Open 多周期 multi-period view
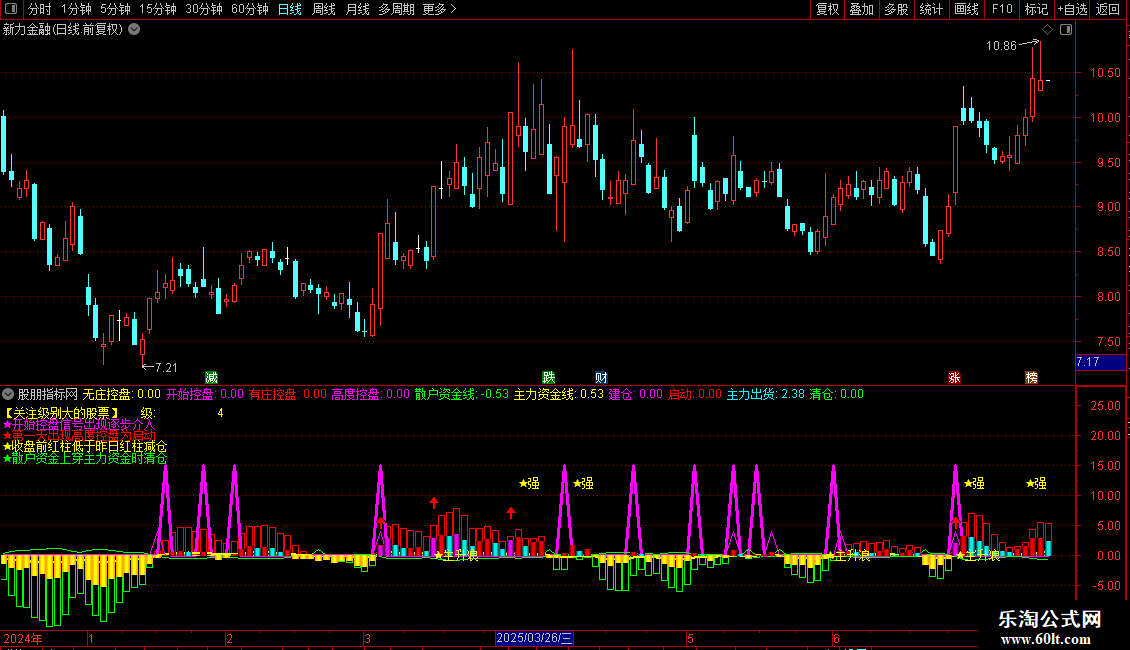Viewport: 1130px width, 650px height. click(x=396, y=9)
